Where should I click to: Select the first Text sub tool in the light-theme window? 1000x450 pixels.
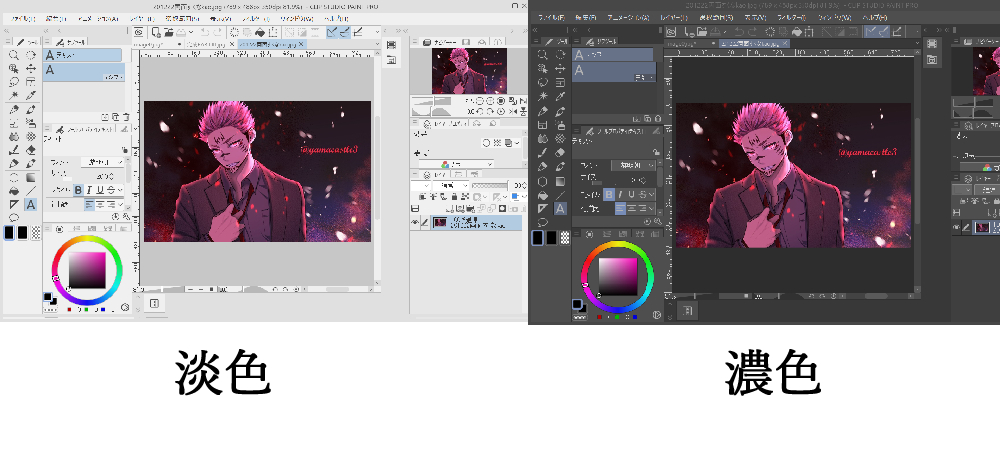82,55
